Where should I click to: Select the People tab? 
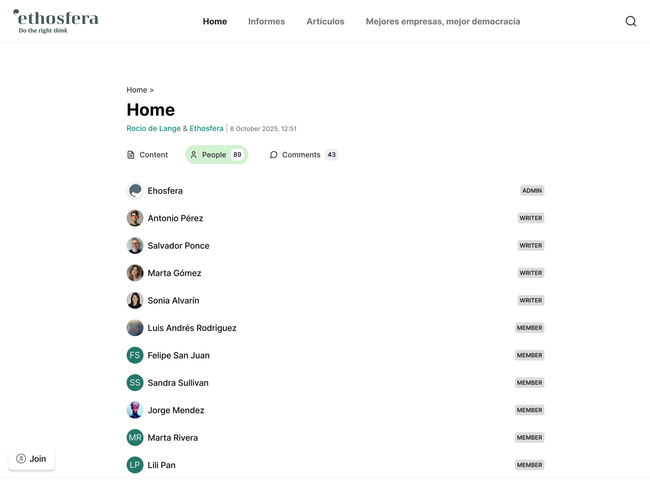[x=215, y=155]
